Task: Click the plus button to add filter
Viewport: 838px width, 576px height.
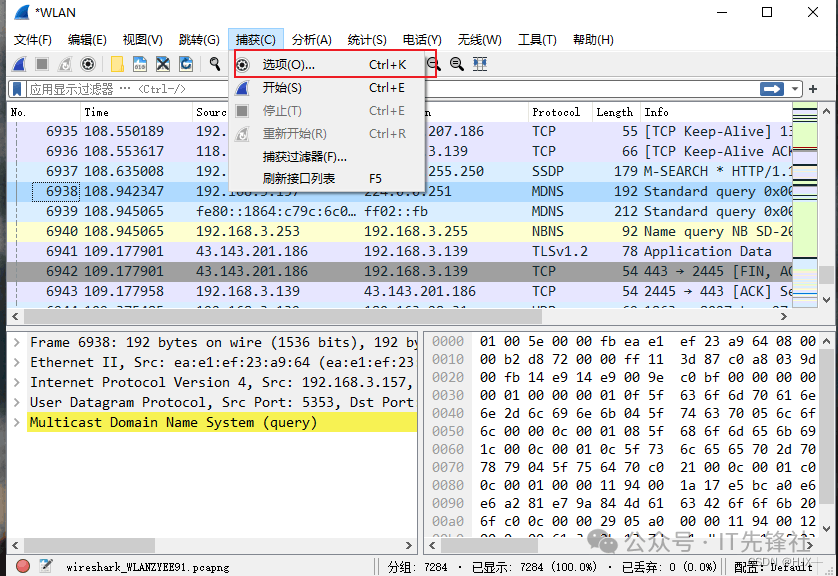Action: click(813, 89)
